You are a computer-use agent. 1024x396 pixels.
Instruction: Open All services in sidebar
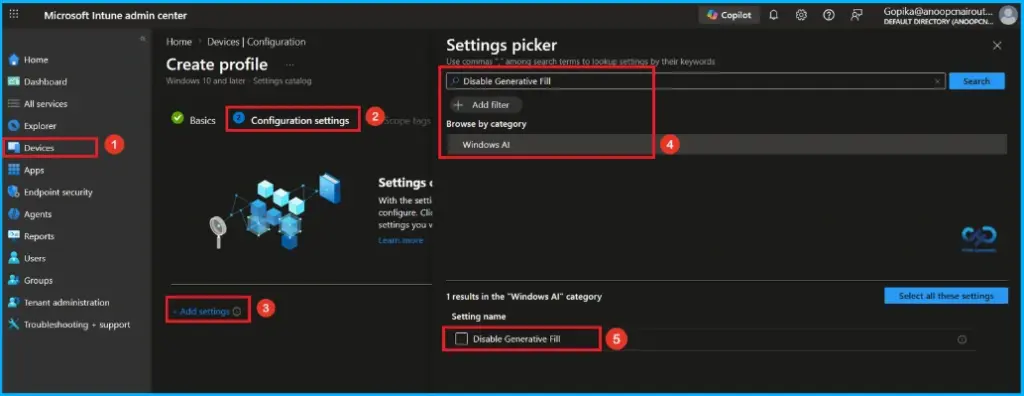point(46,104)
